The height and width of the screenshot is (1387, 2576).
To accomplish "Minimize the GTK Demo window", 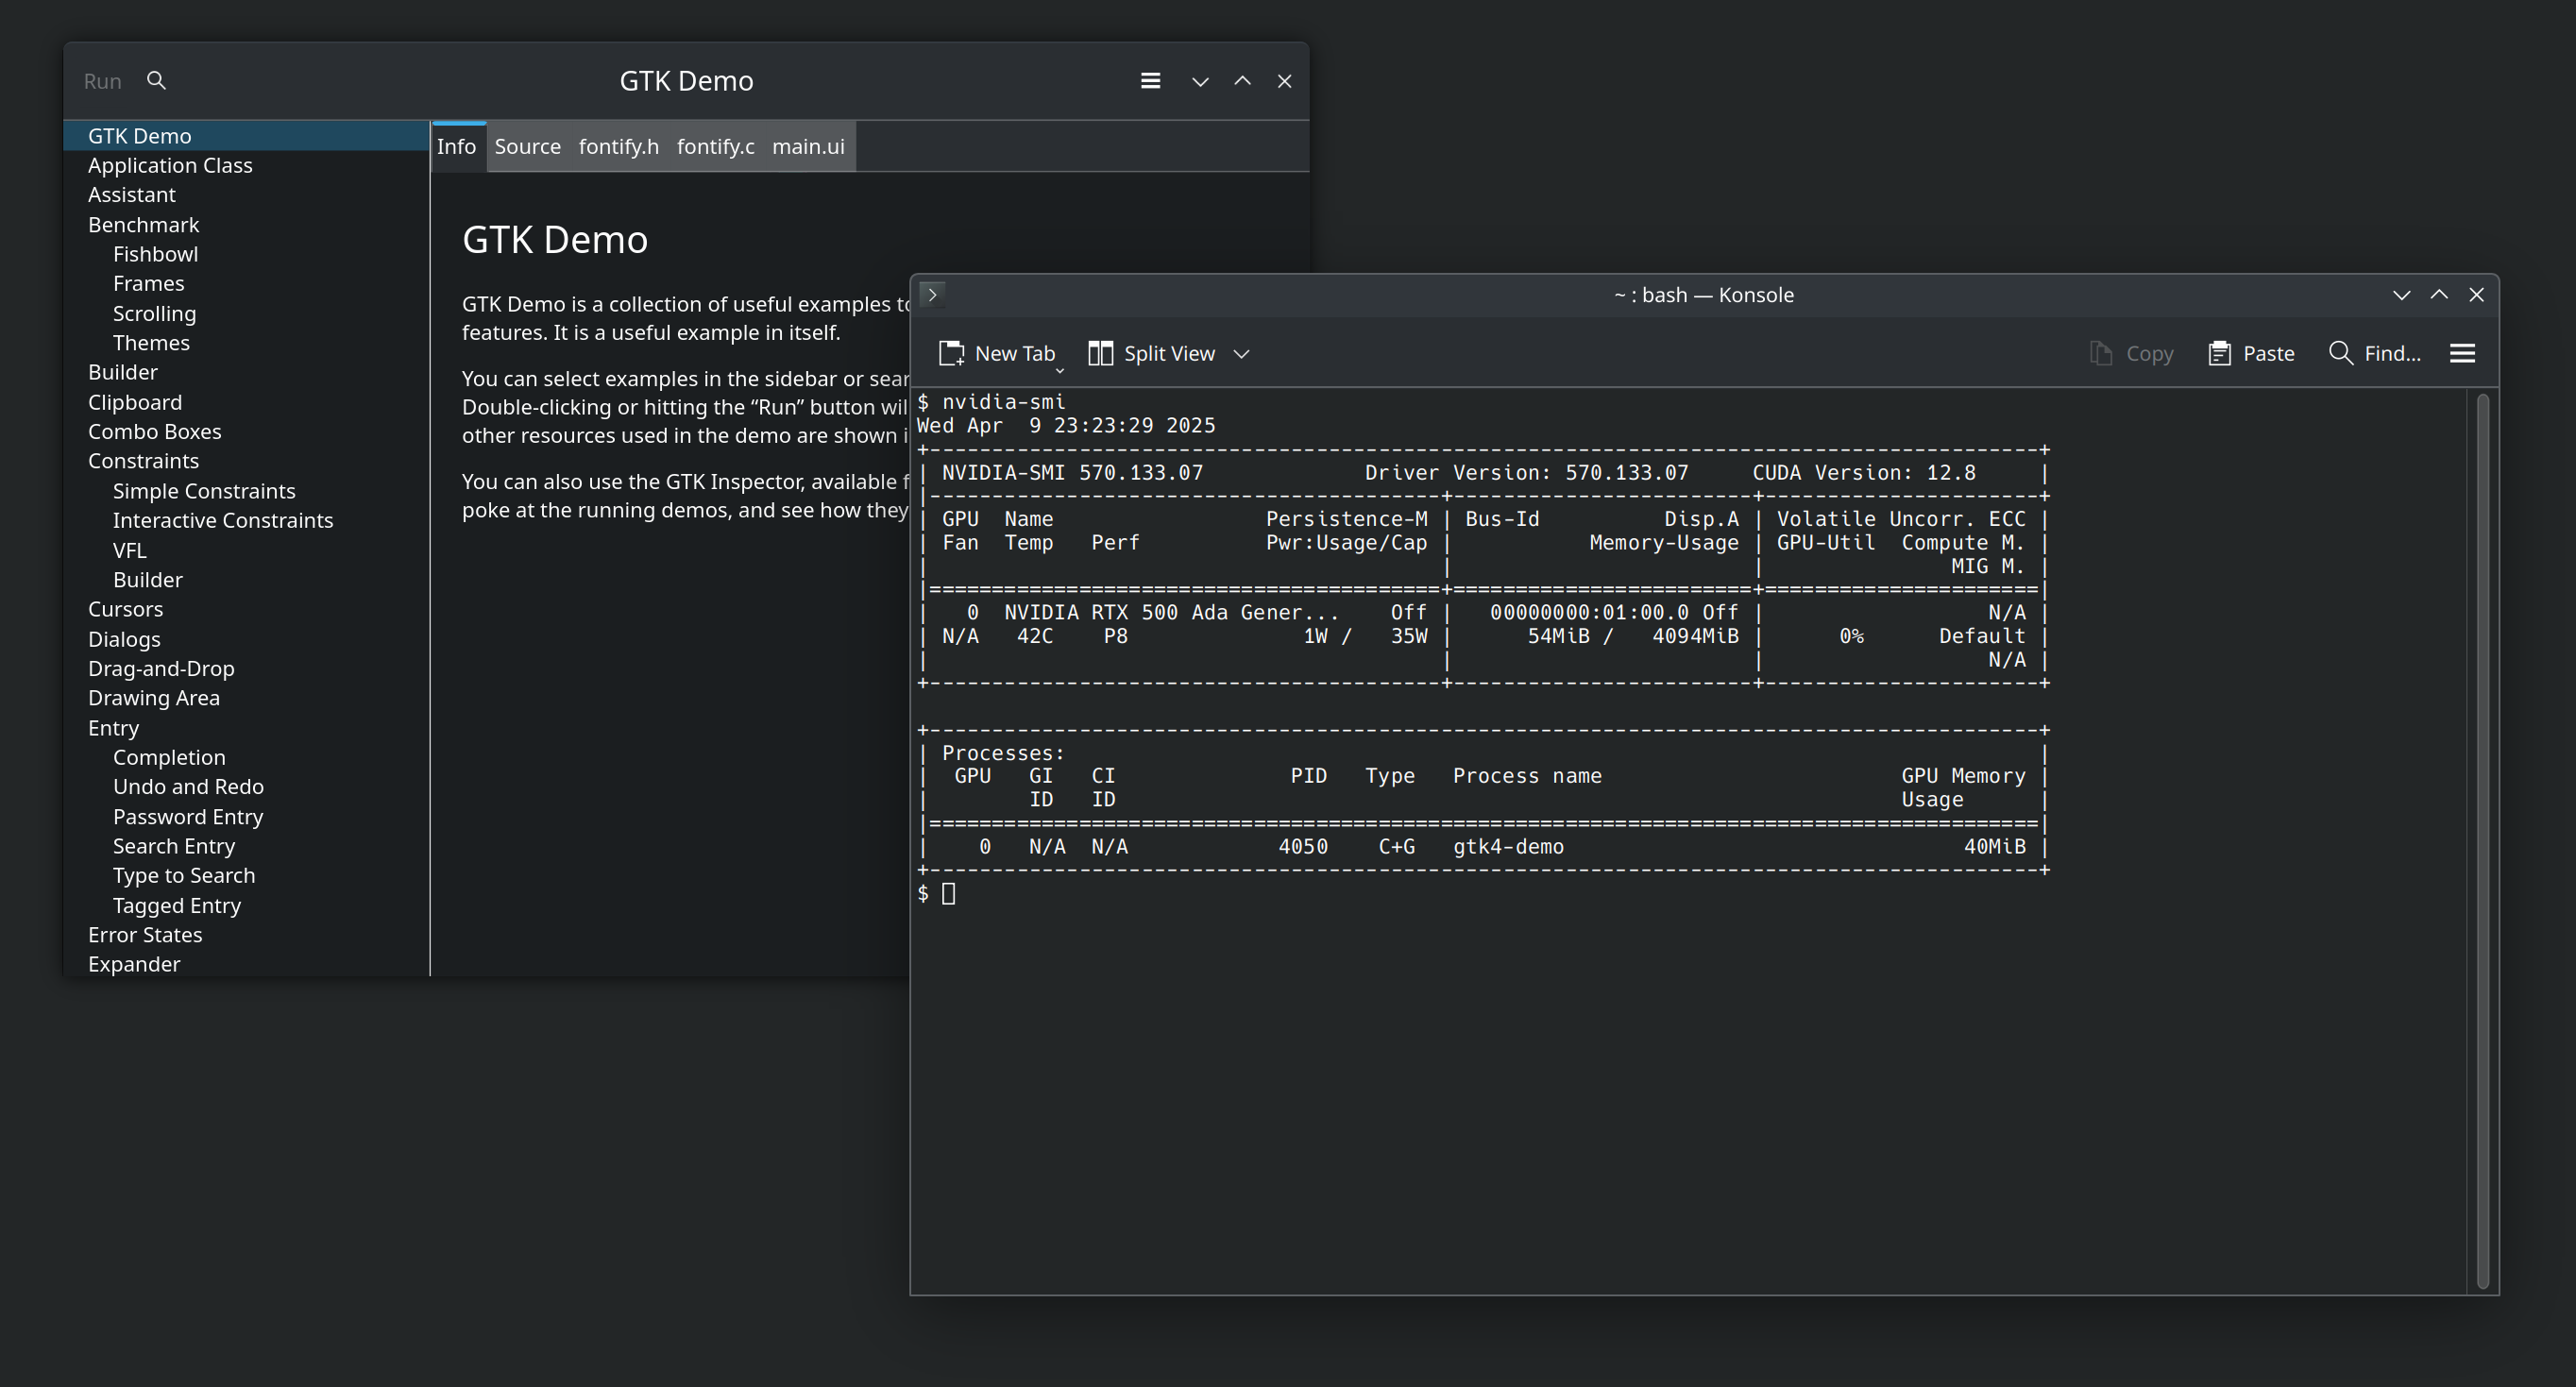I will click(x=1200, y=81).
